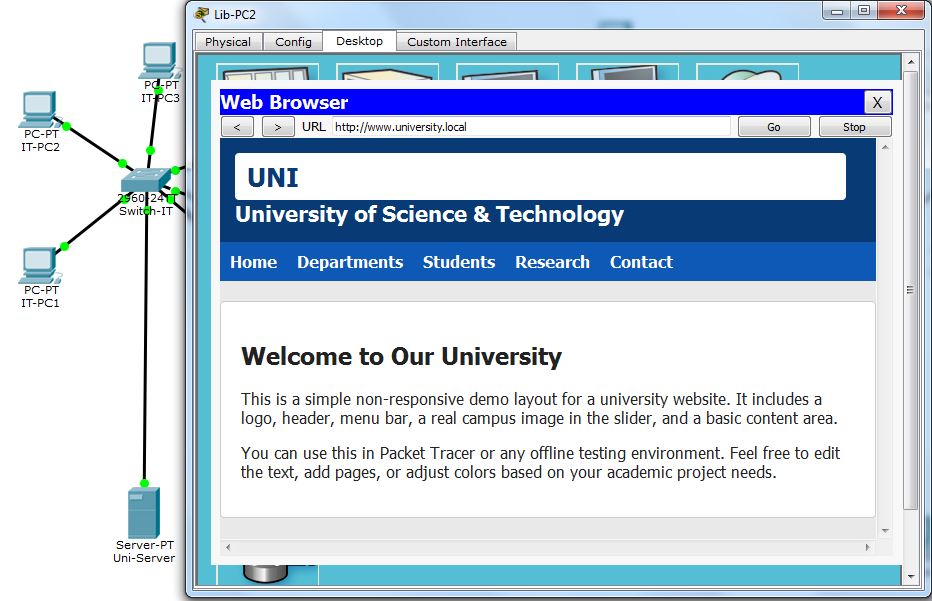Go to the Research page link

(x=552, y=262)
